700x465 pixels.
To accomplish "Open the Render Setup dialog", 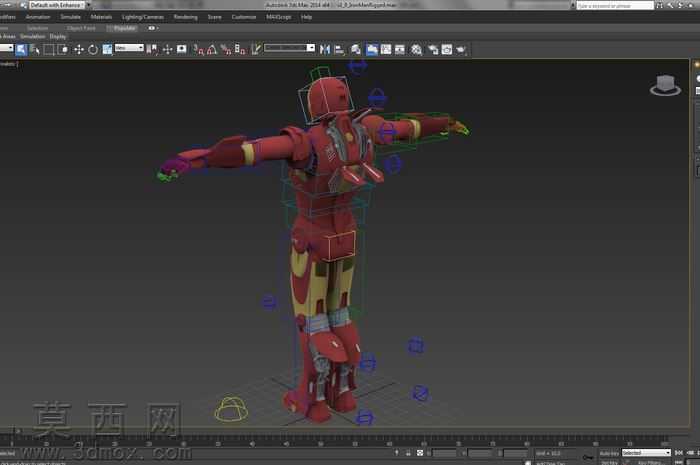I will coord(433,50).
